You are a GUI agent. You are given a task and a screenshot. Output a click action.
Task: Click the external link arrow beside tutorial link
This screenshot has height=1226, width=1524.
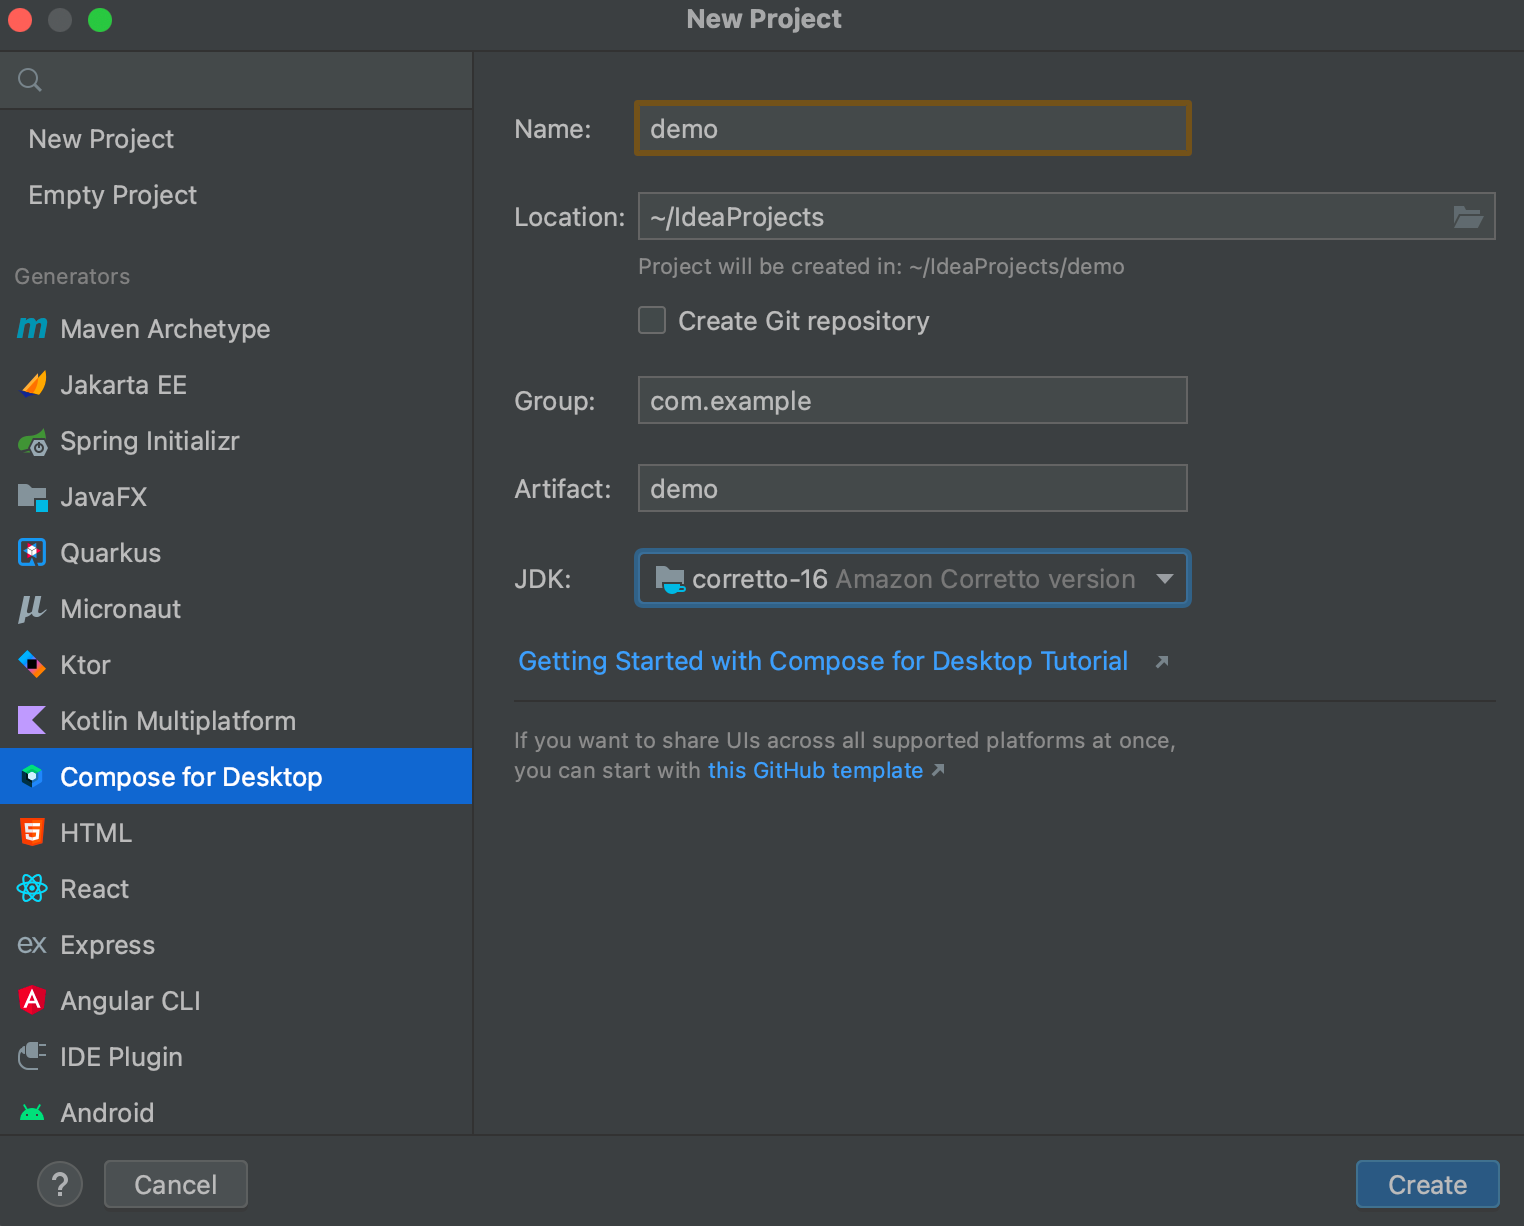pyautogui.click(x=1161, y=662)
